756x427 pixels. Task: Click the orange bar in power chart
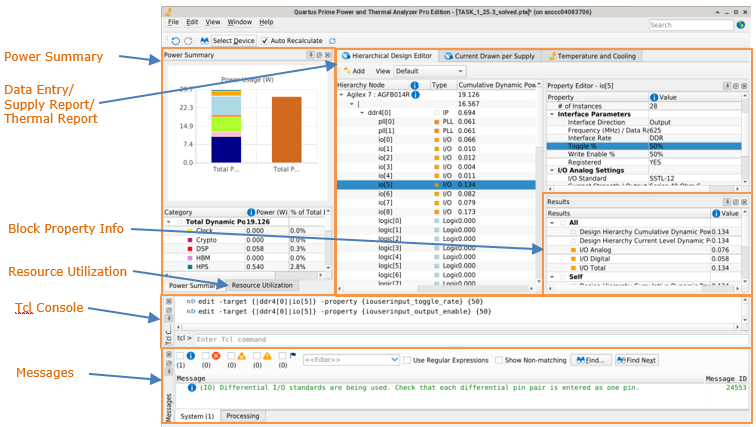coord(286,129)
